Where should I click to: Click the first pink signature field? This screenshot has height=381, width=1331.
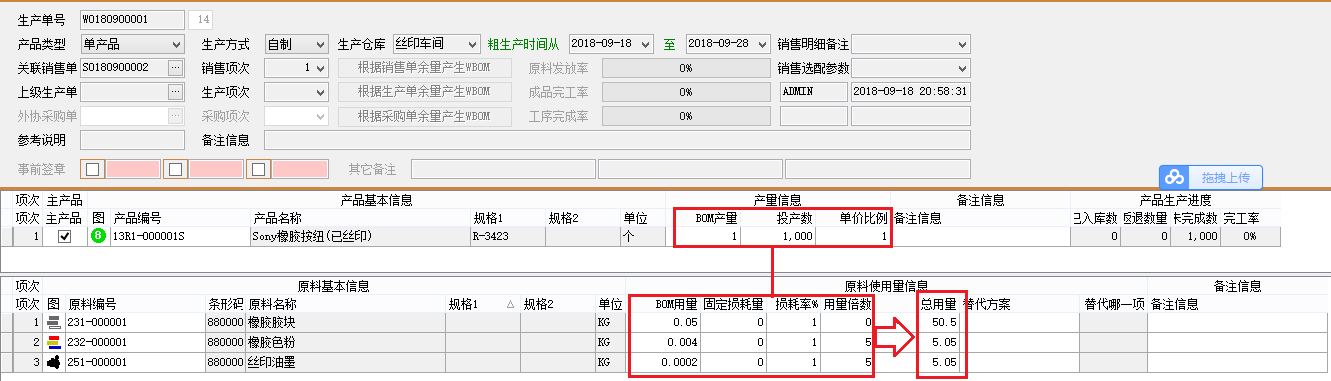click(x=133, y=169)
